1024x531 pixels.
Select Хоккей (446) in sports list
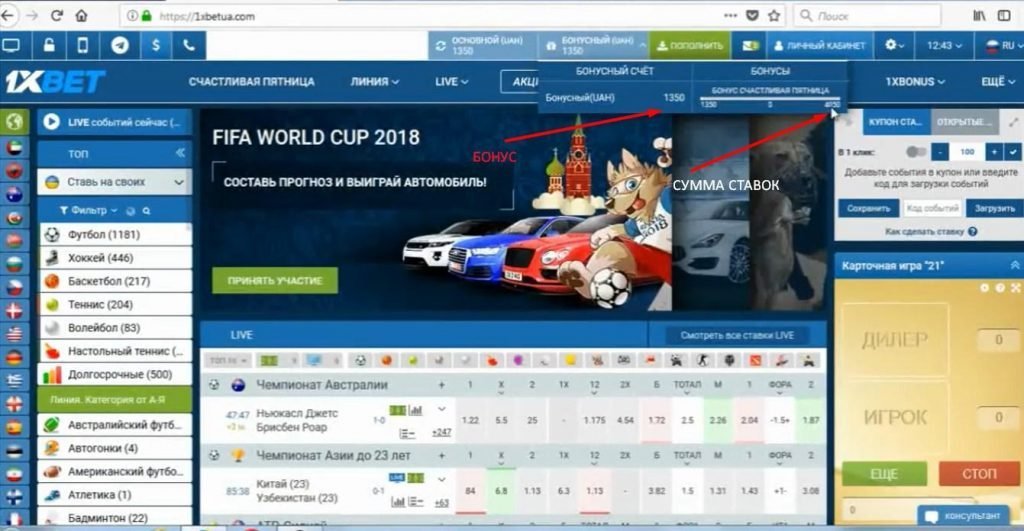[115, 257]
